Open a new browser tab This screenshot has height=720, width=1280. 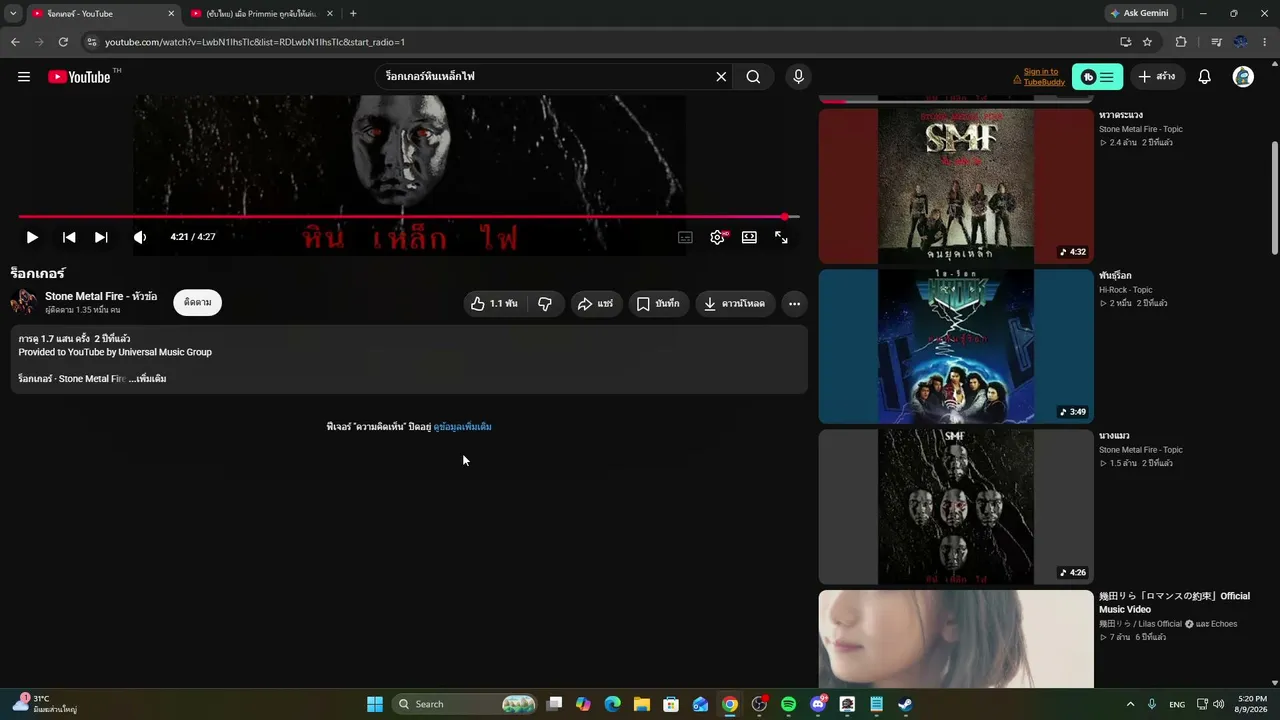coord(353,14)
